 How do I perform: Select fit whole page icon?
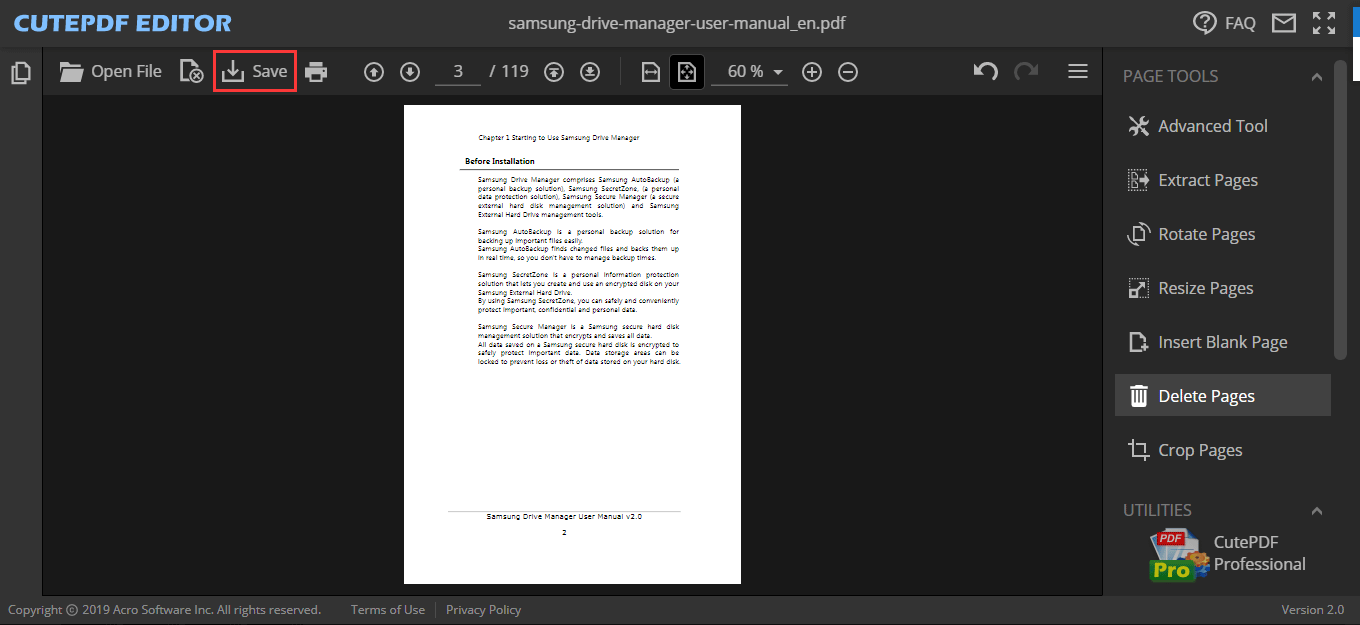point(686,72)
